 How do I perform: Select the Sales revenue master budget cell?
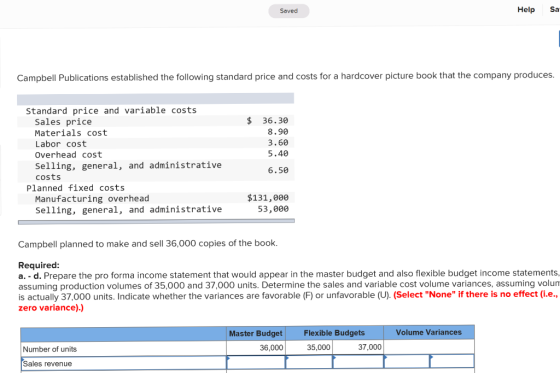tap(256, 362)
